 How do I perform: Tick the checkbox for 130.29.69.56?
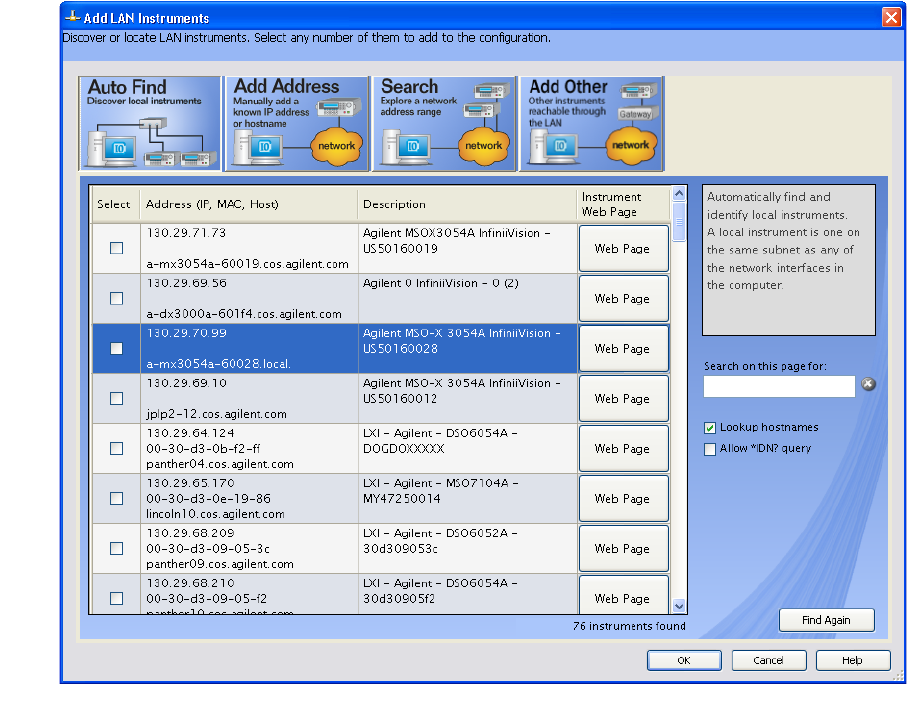(116, 298)
